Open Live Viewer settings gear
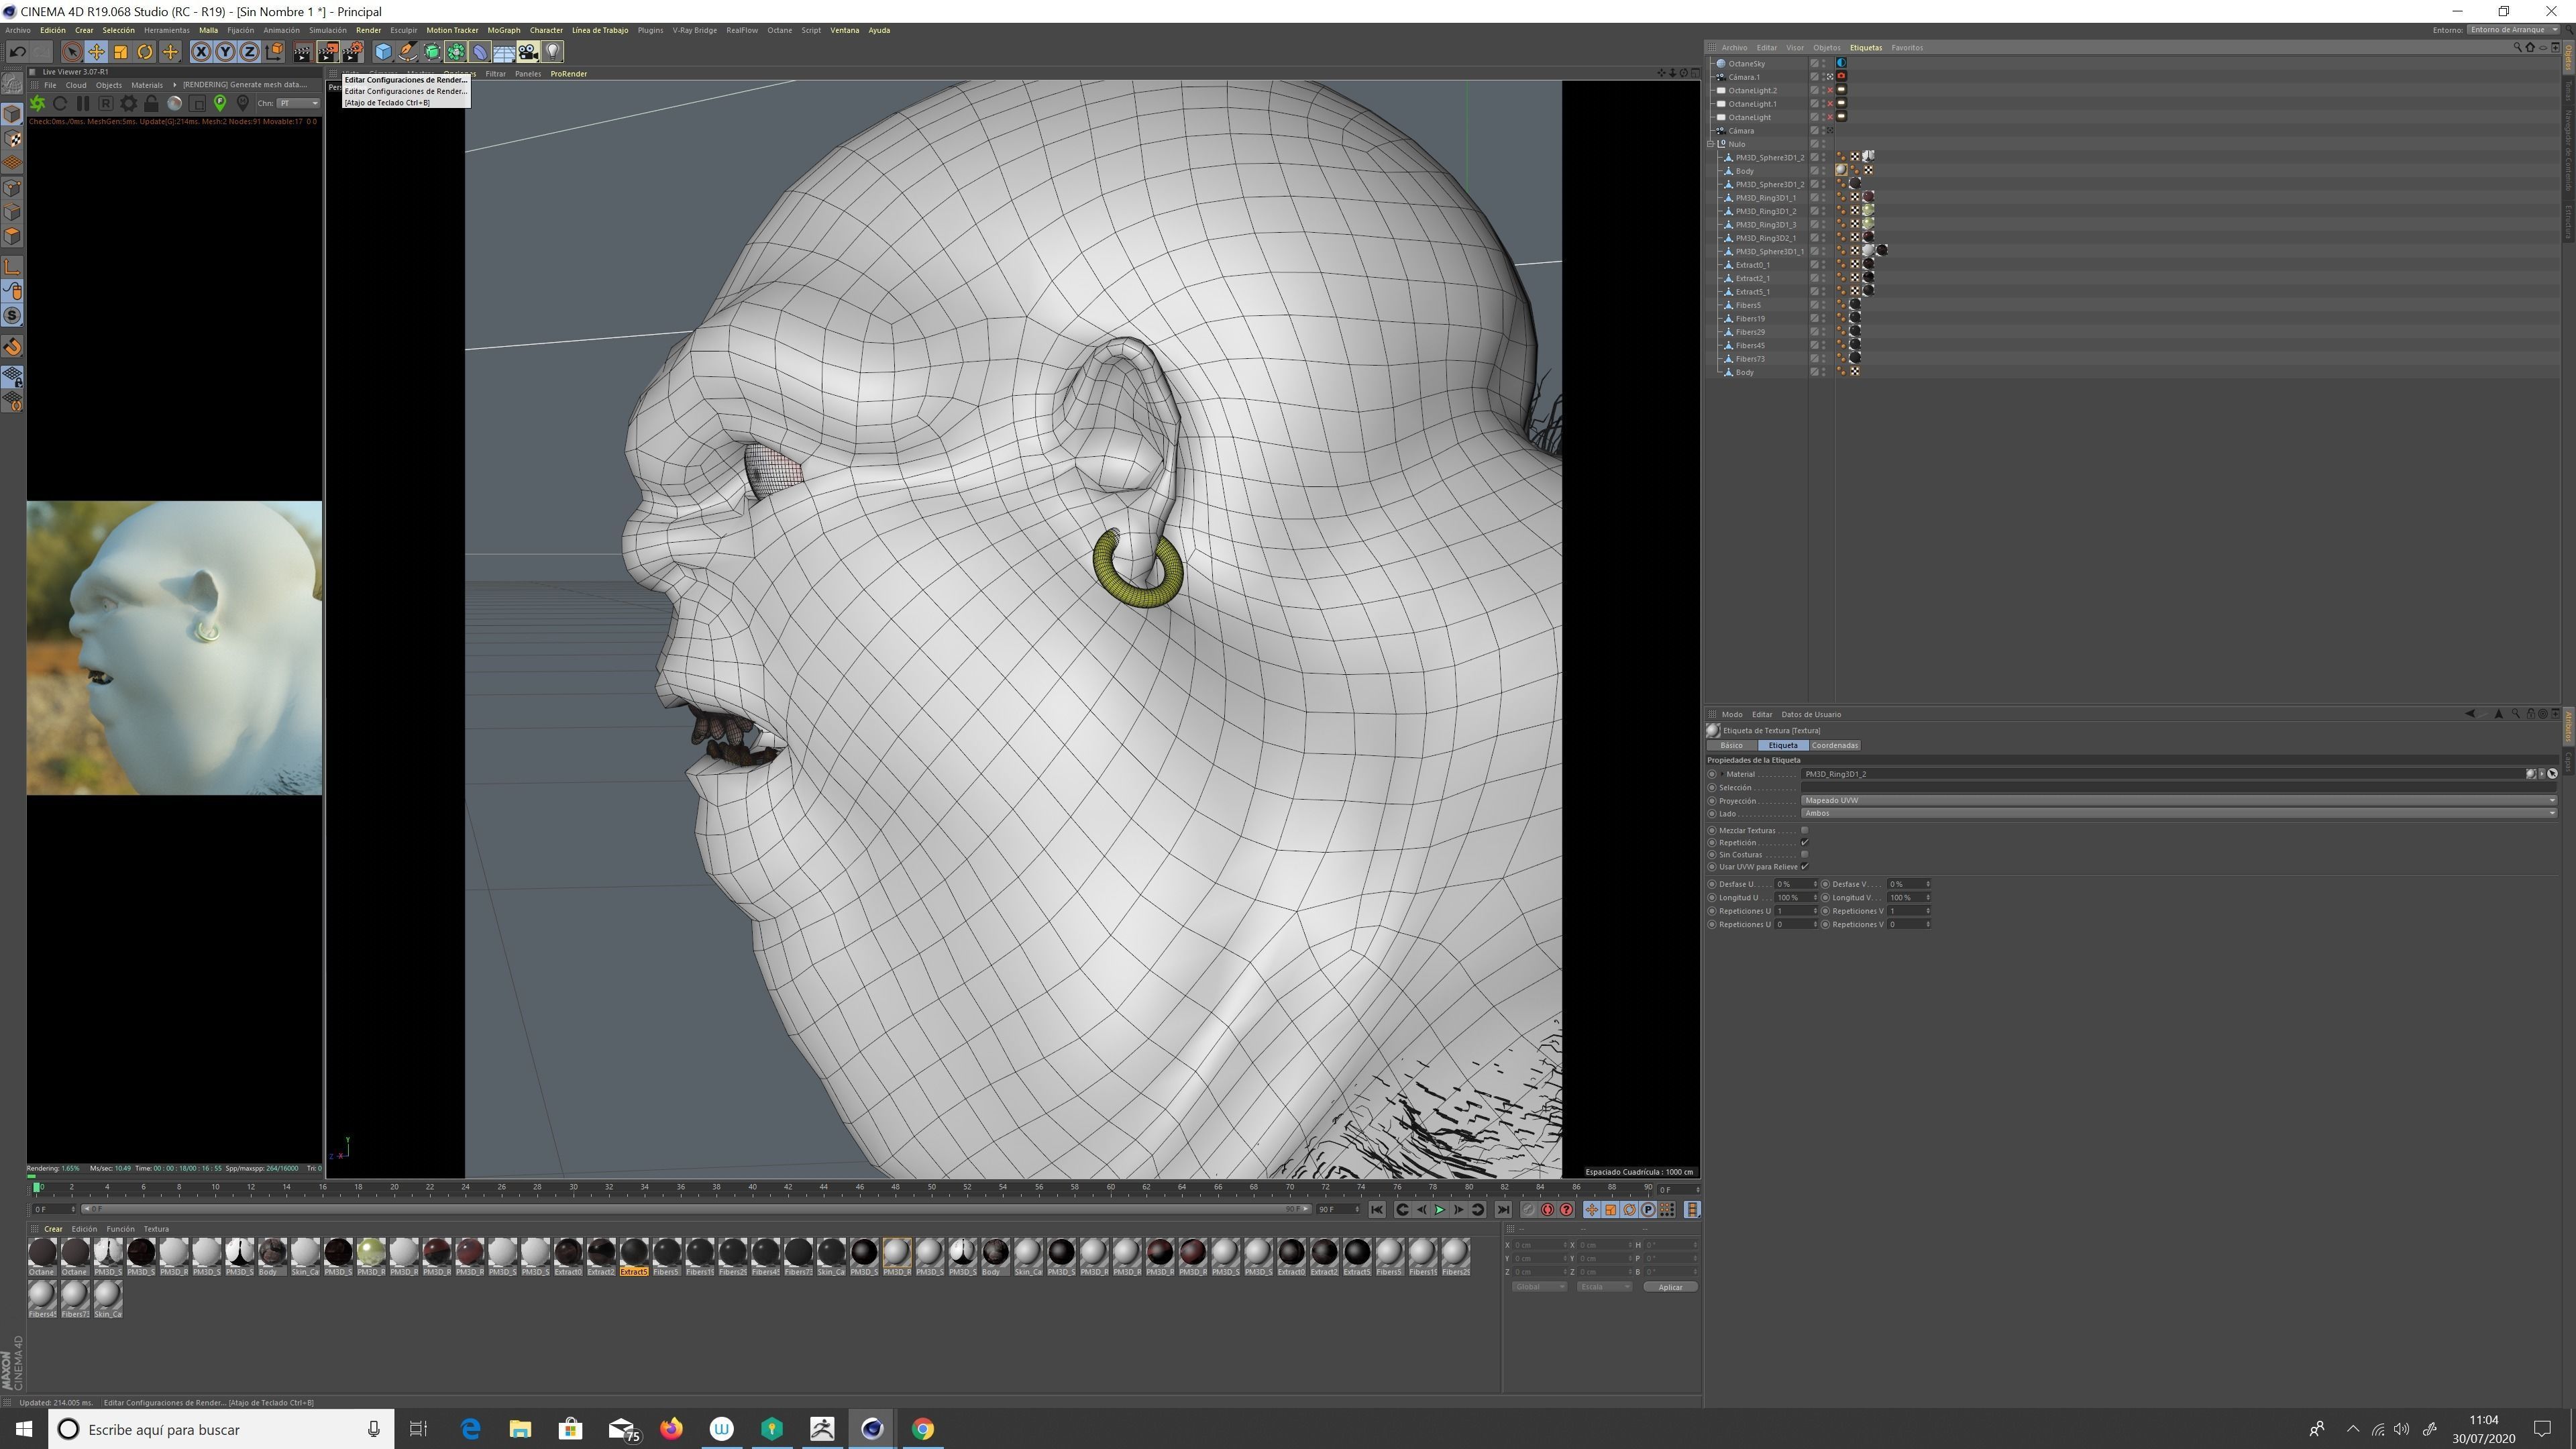Screen dimensions: 2576x1449 (x=128, y=103)
